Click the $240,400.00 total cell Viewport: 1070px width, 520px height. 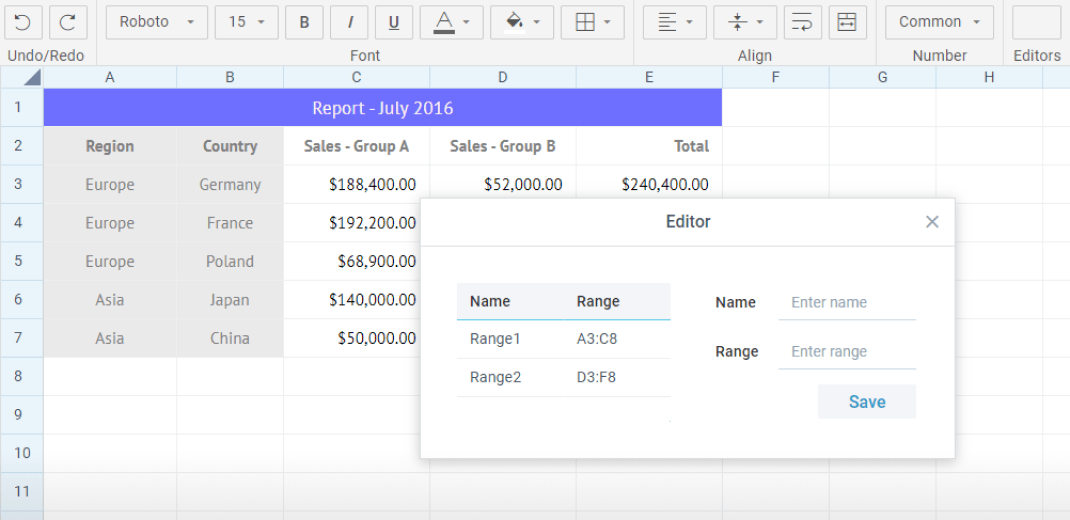point(649,183)
